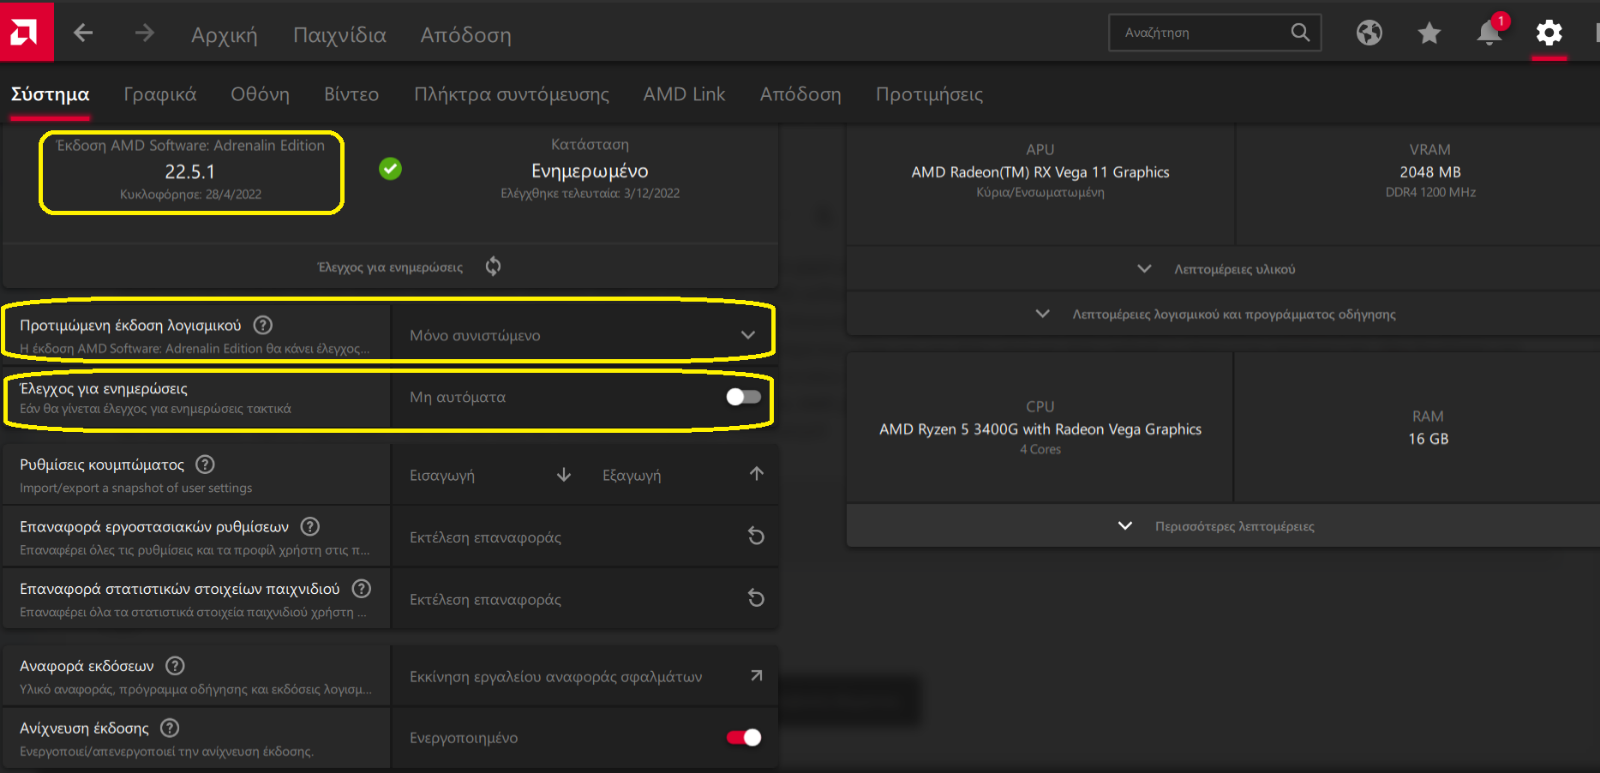Image resolution: width=1600 pixels, height=773 pixels.
Task: Open the Μόνο συνιστώμενο dropdown
Action: coord(584,335)
